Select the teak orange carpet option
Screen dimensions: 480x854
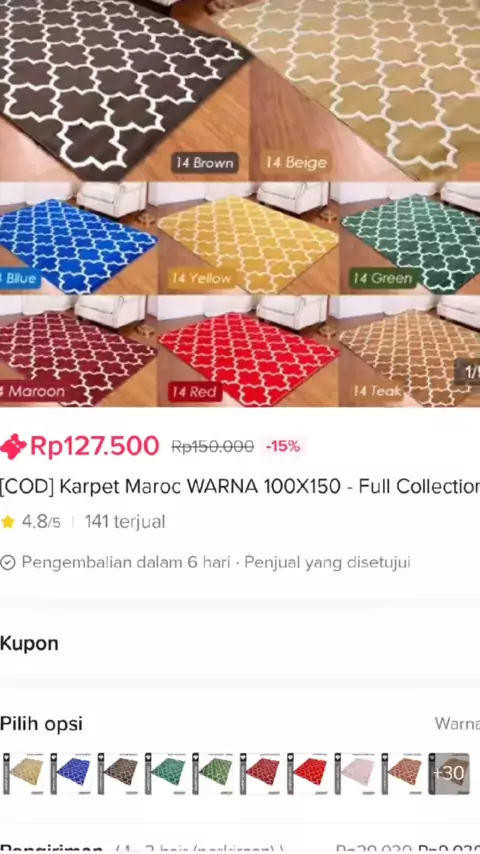pyautogui.click(x=402, y=773)
